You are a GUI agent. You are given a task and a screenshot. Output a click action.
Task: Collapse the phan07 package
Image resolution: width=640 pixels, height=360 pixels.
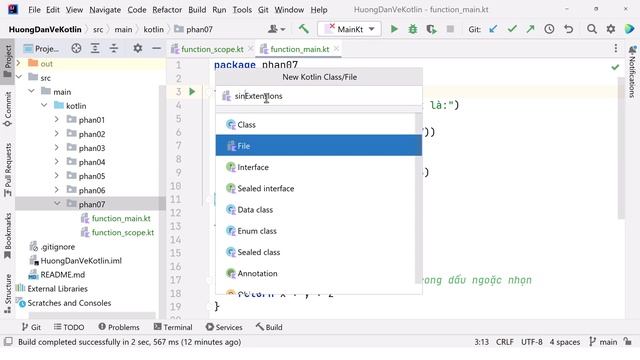click(x=57, y=204)
